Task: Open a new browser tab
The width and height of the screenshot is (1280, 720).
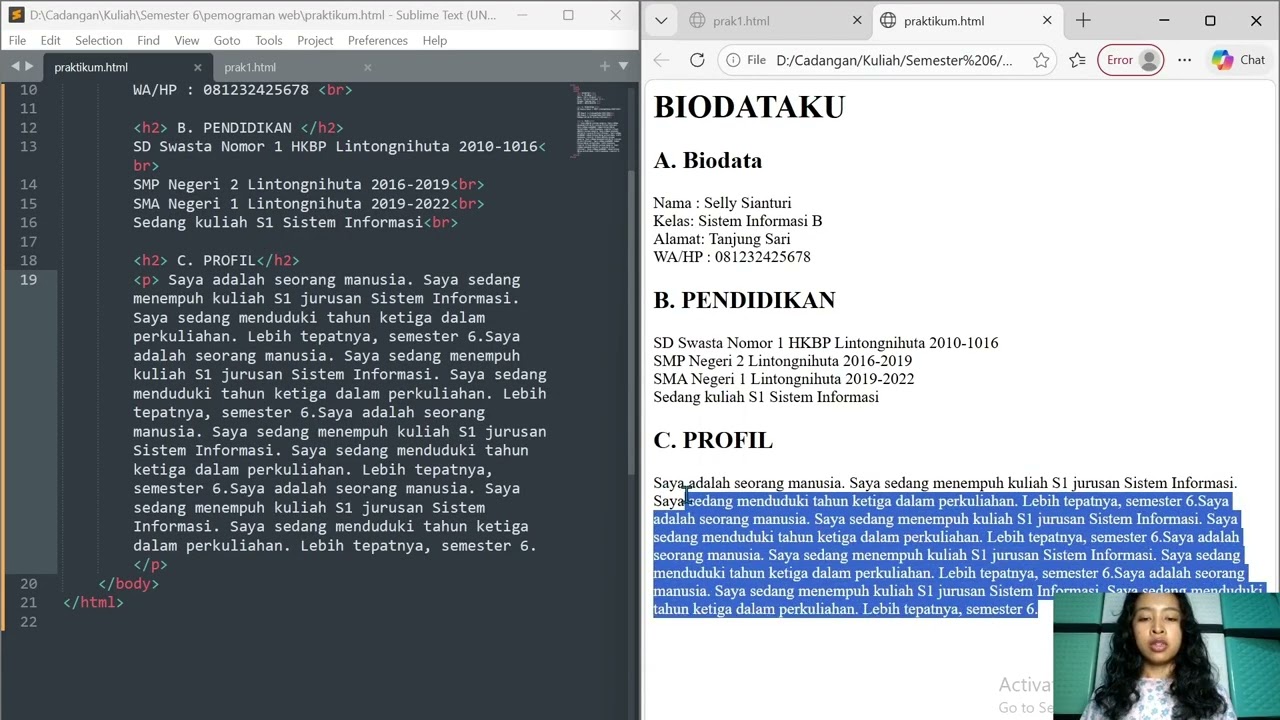Action: click(1083, 20)
